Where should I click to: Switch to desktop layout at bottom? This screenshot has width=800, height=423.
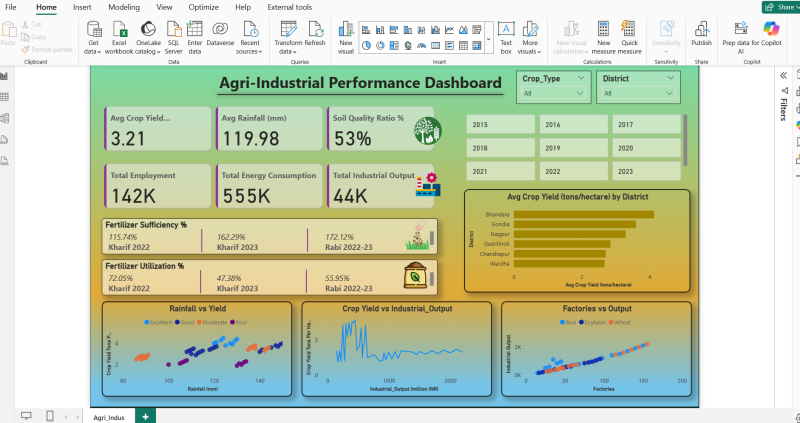26,416
